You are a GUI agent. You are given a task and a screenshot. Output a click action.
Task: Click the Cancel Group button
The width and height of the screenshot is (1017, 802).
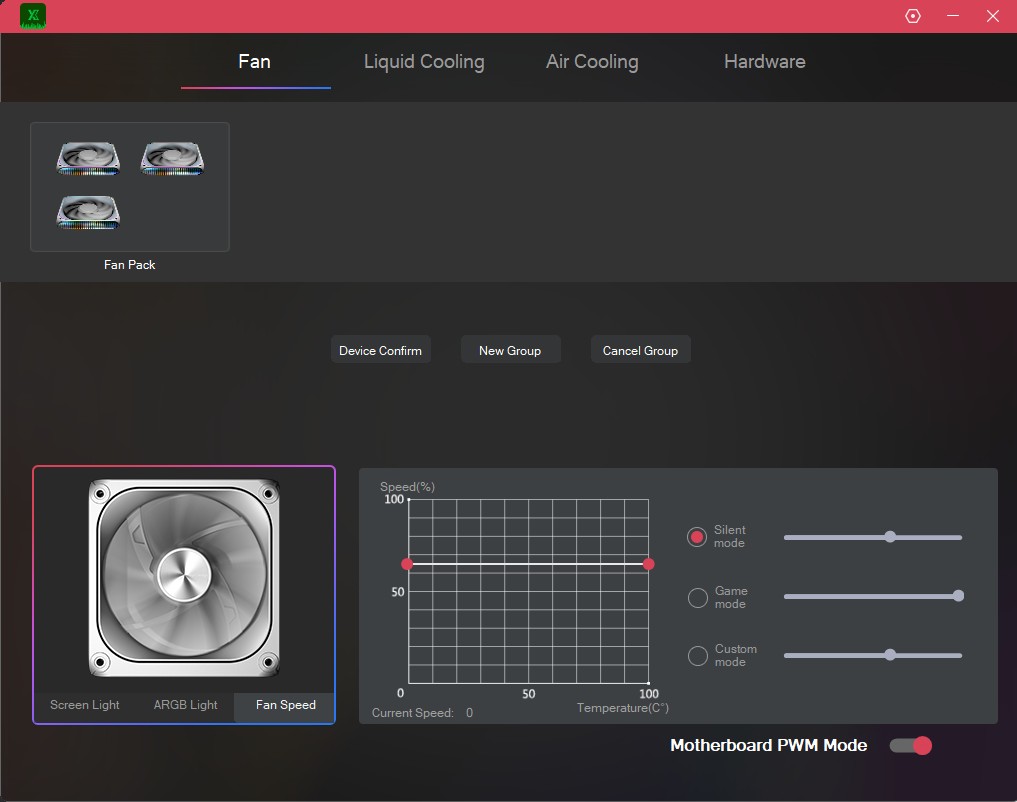640,350
